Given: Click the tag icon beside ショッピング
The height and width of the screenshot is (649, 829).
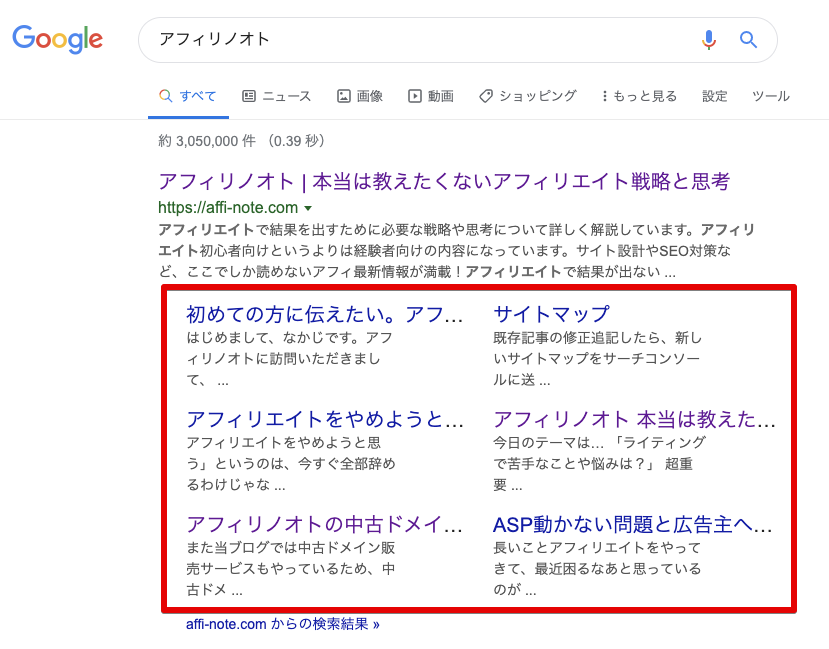Looking at the screenshot, I should (x=486, y=96).
